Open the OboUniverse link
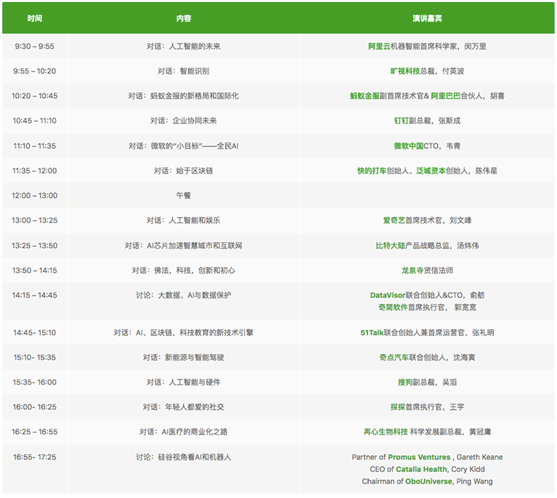The height and width of the screenshot is (498, 557). click(x=429, y=481)
